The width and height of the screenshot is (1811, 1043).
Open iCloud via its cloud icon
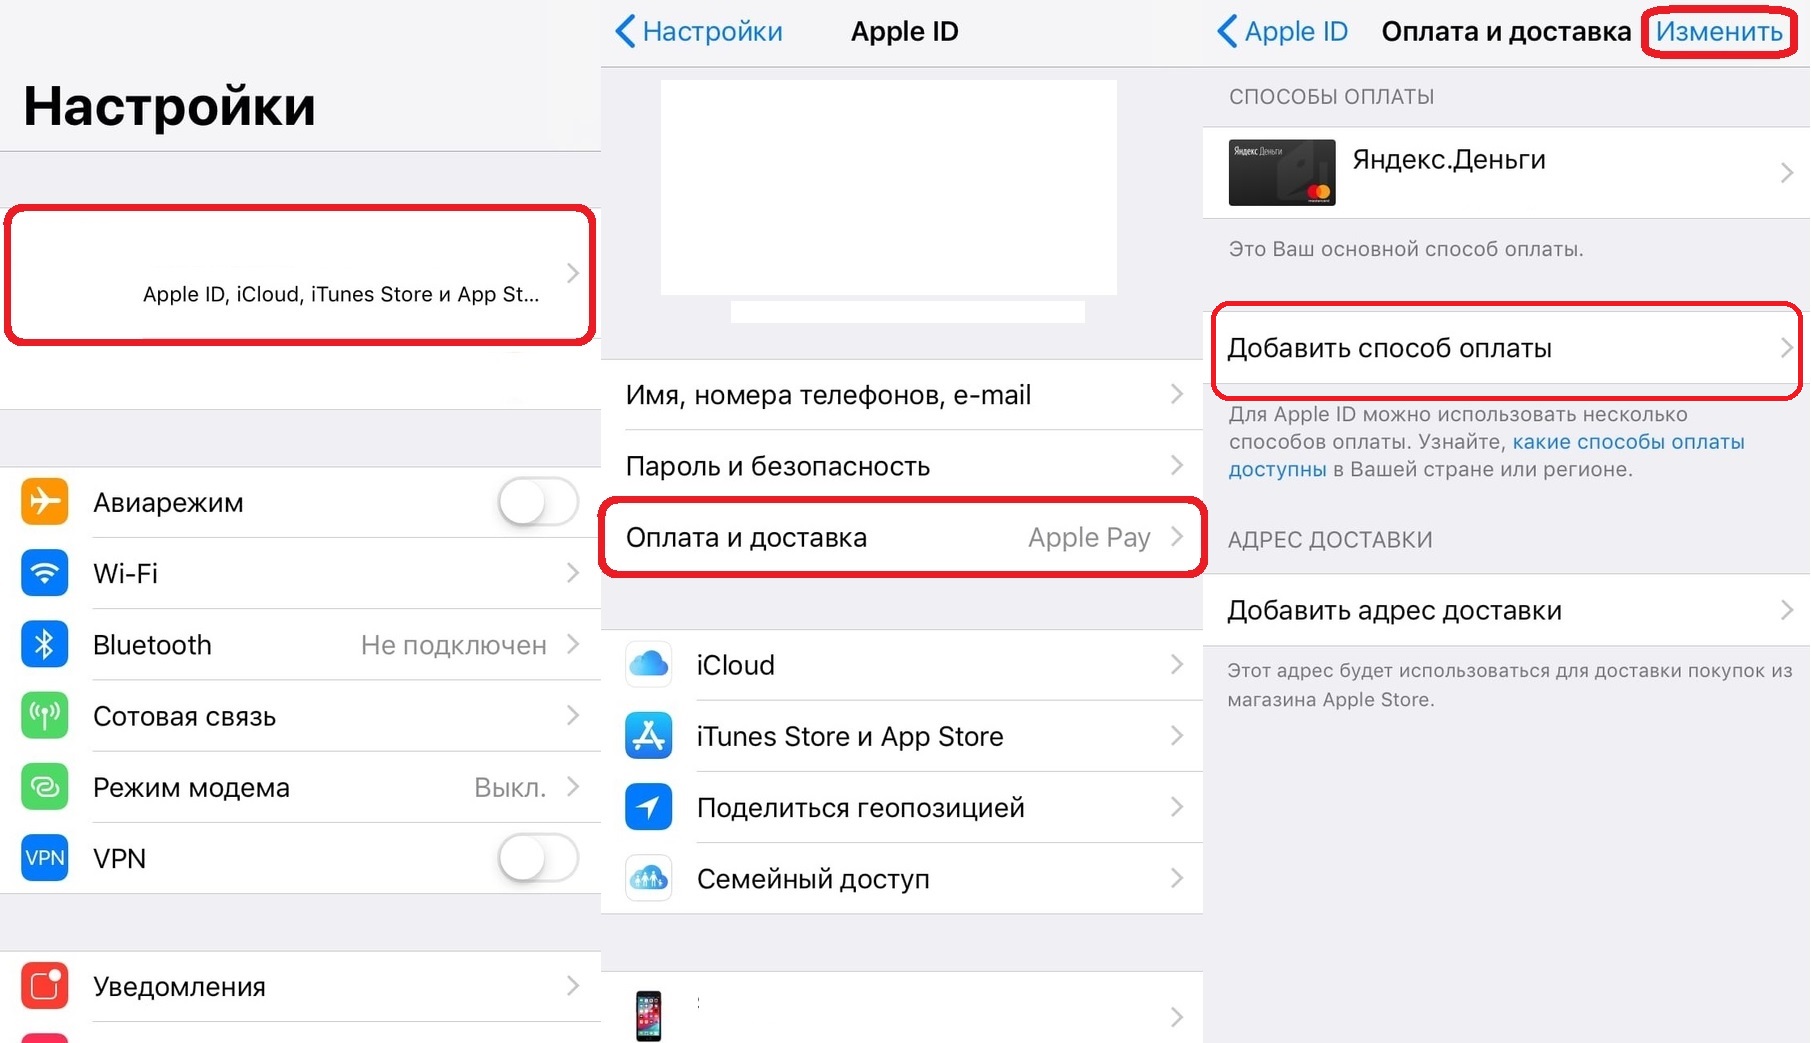[x=649, y=665]
